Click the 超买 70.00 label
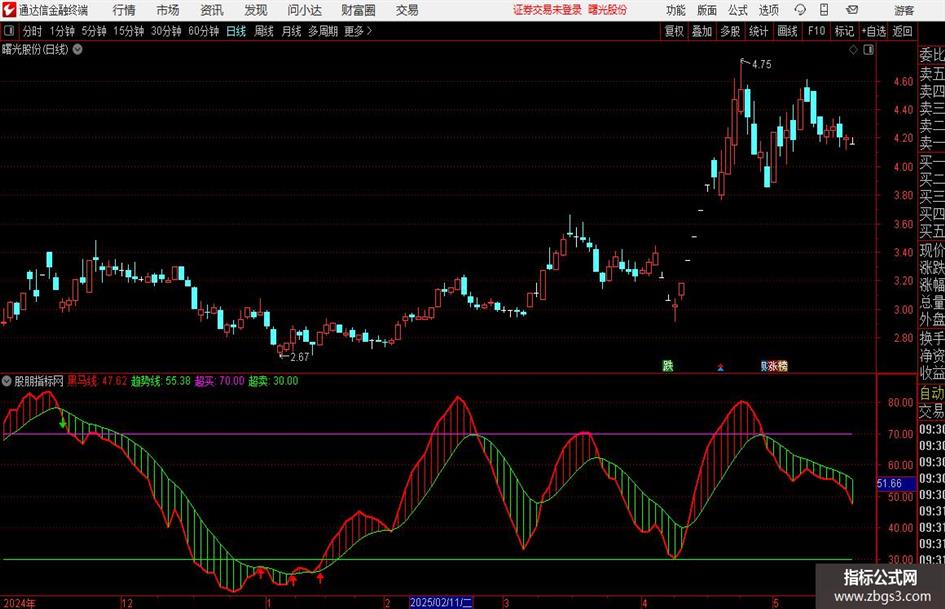945x609 pixels. tap(219, 380)
